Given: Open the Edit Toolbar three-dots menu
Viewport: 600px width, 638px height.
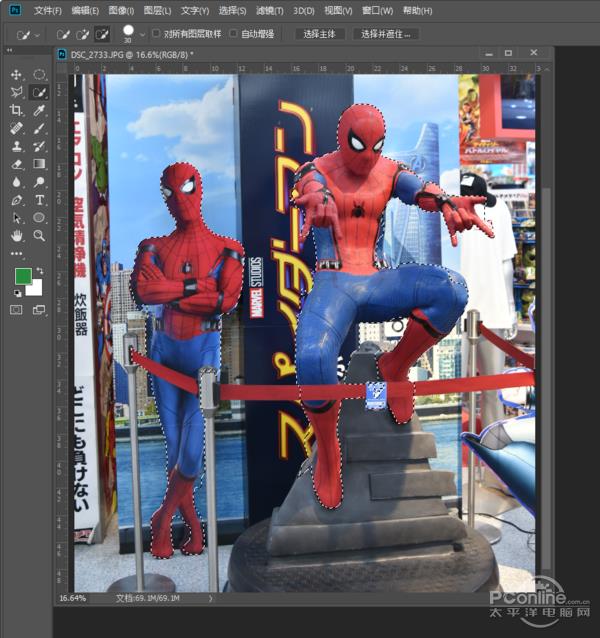Looking at the screenshot, I should (x=16, y=253).
